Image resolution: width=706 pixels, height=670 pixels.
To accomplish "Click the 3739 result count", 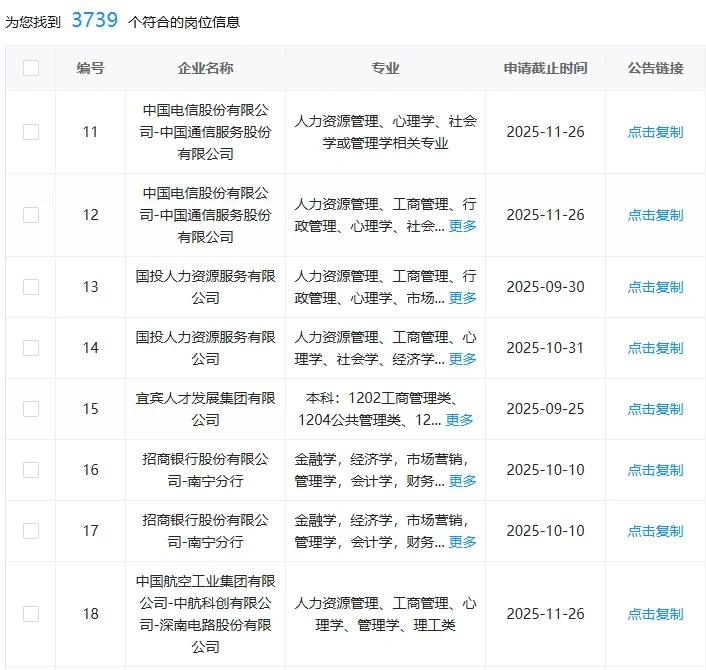I will pos(95,20).
